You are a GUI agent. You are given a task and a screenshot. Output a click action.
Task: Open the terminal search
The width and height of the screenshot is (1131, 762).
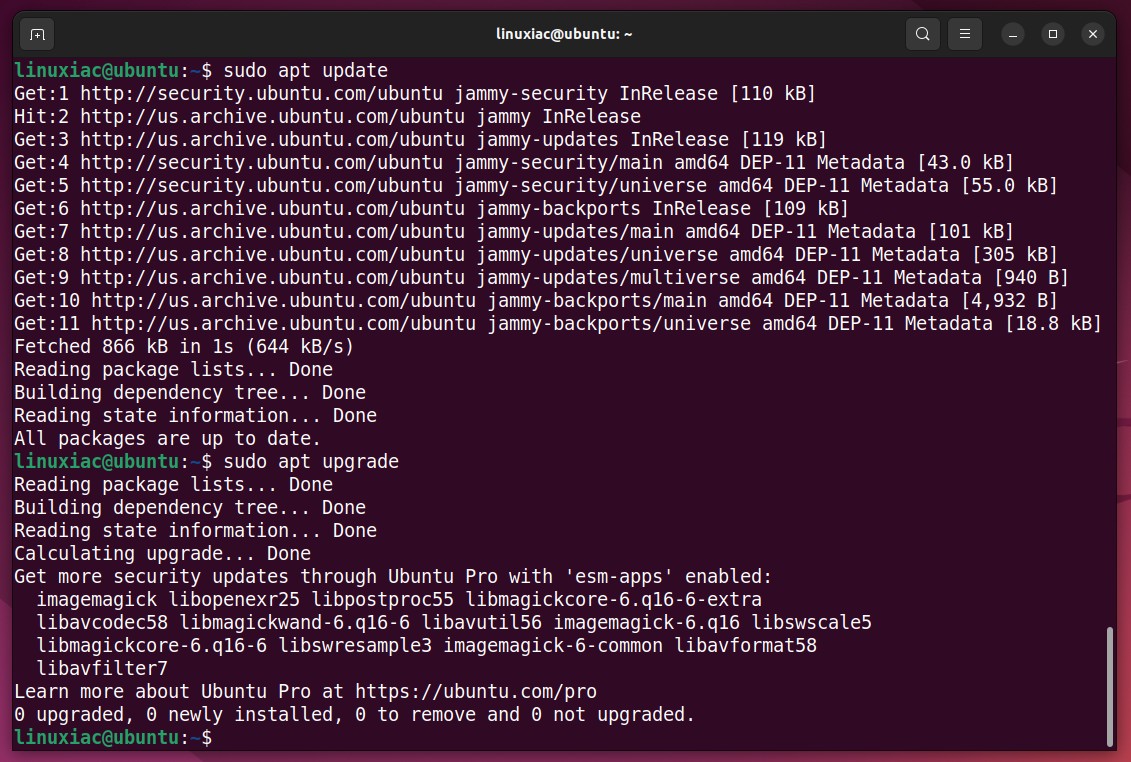click(923, 34)
